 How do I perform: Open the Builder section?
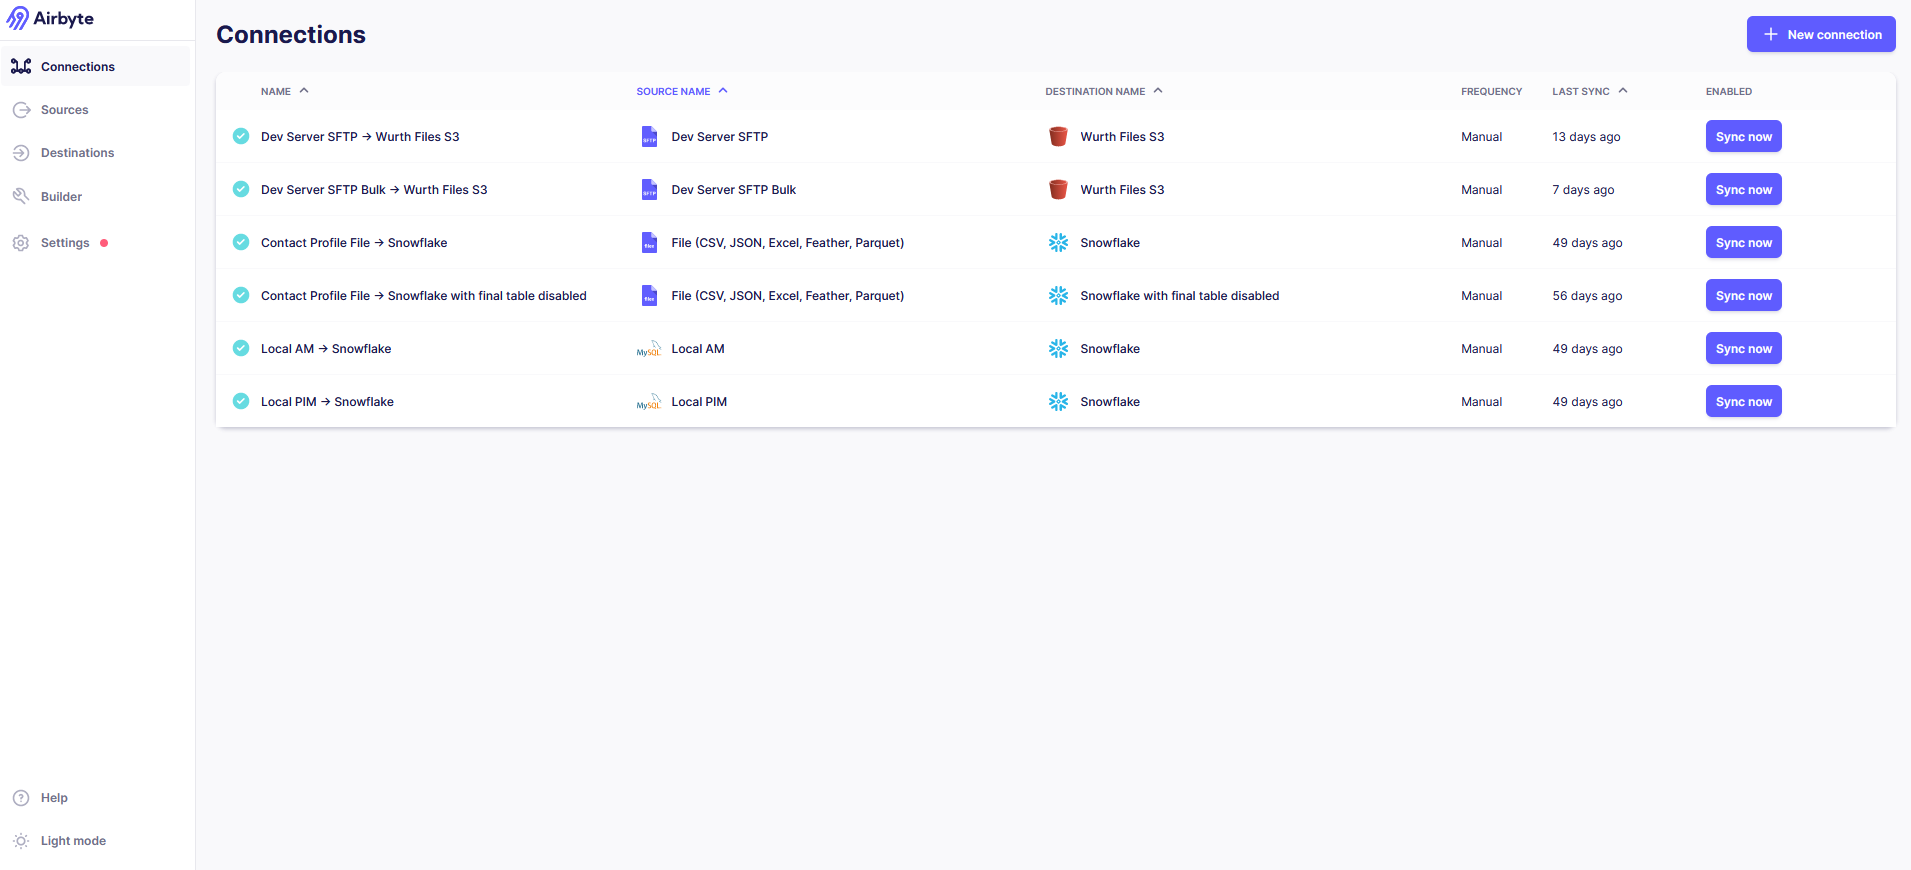click(61, 197)
